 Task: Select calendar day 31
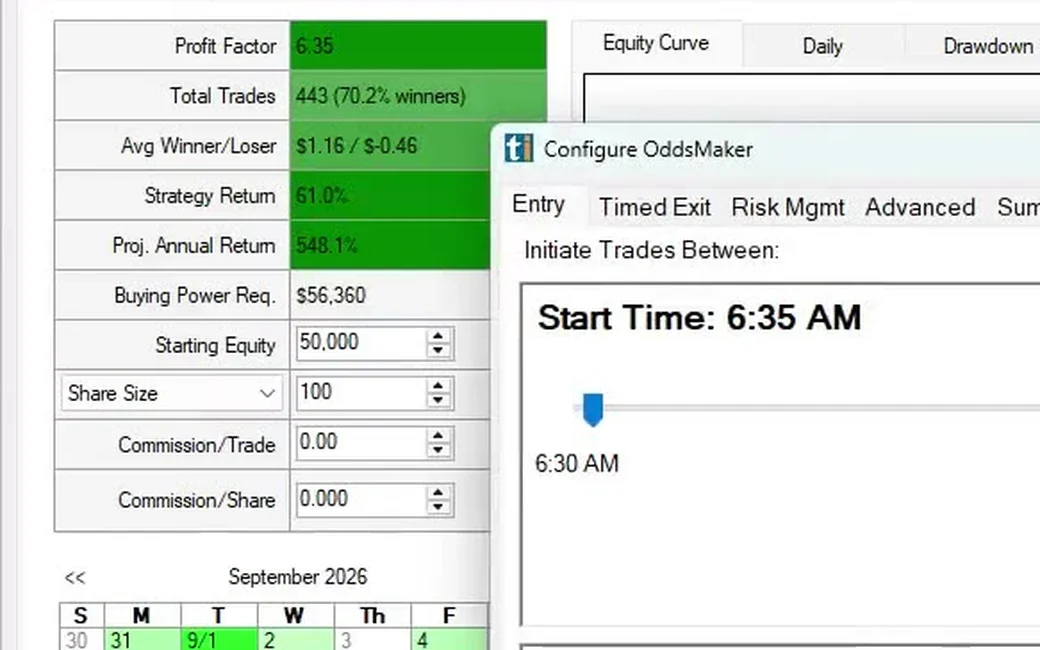[143, 639]
